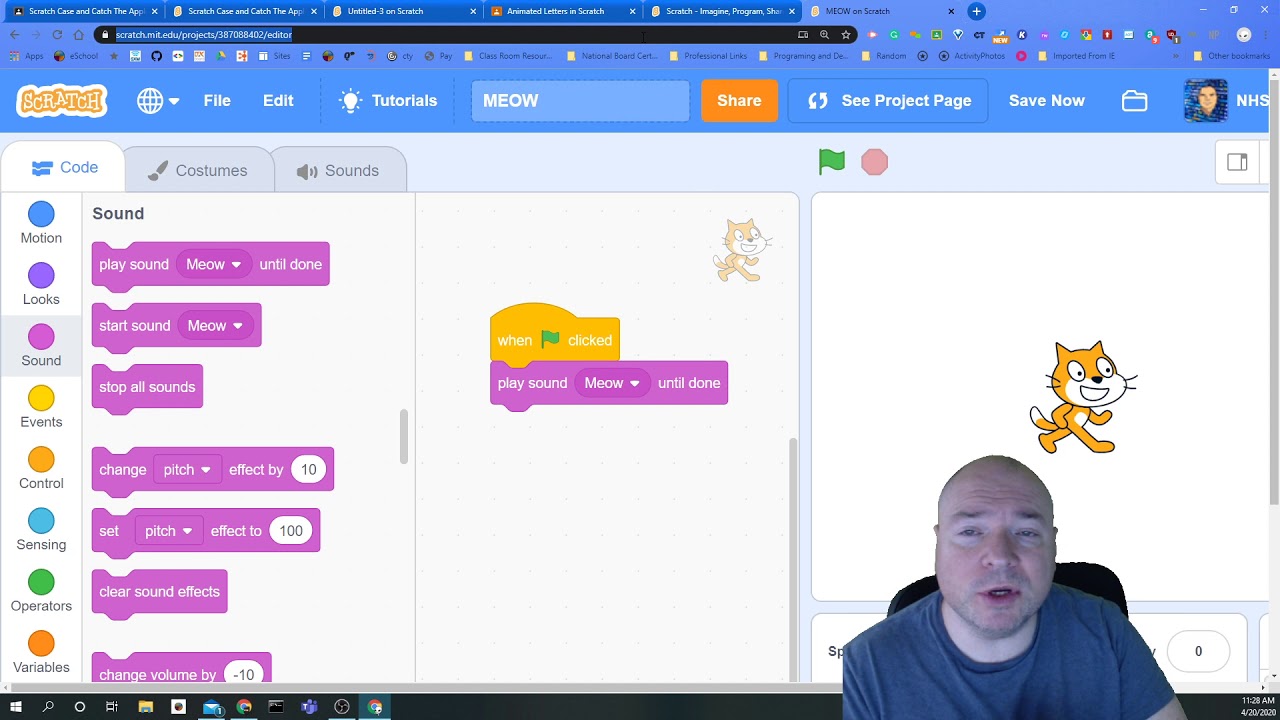Click -10 value in change volume block
1280x720 pixels.
point(243,675)
